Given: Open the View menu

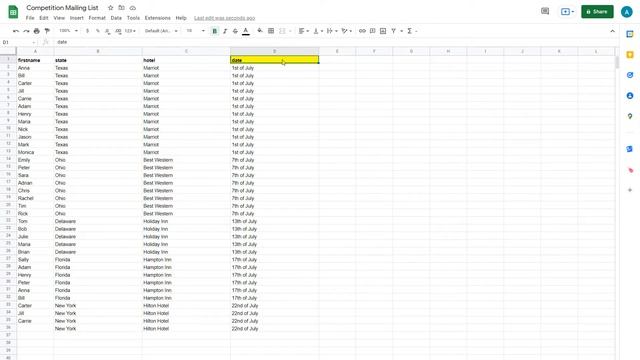Looking at the screenshot, I should coord(59,18).
